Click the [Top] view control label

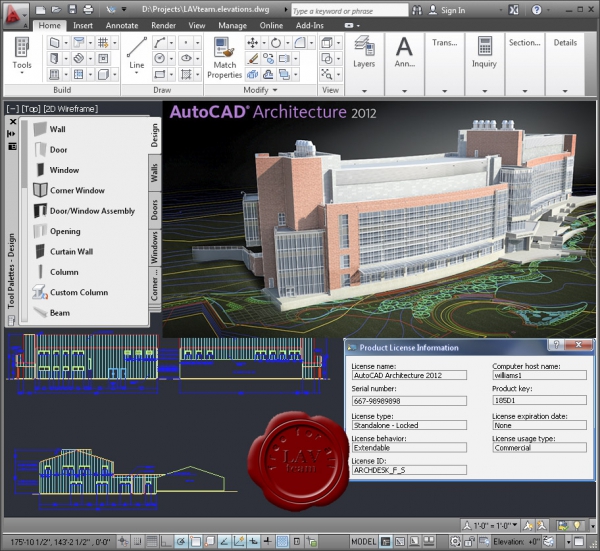[x=31, y=109]
